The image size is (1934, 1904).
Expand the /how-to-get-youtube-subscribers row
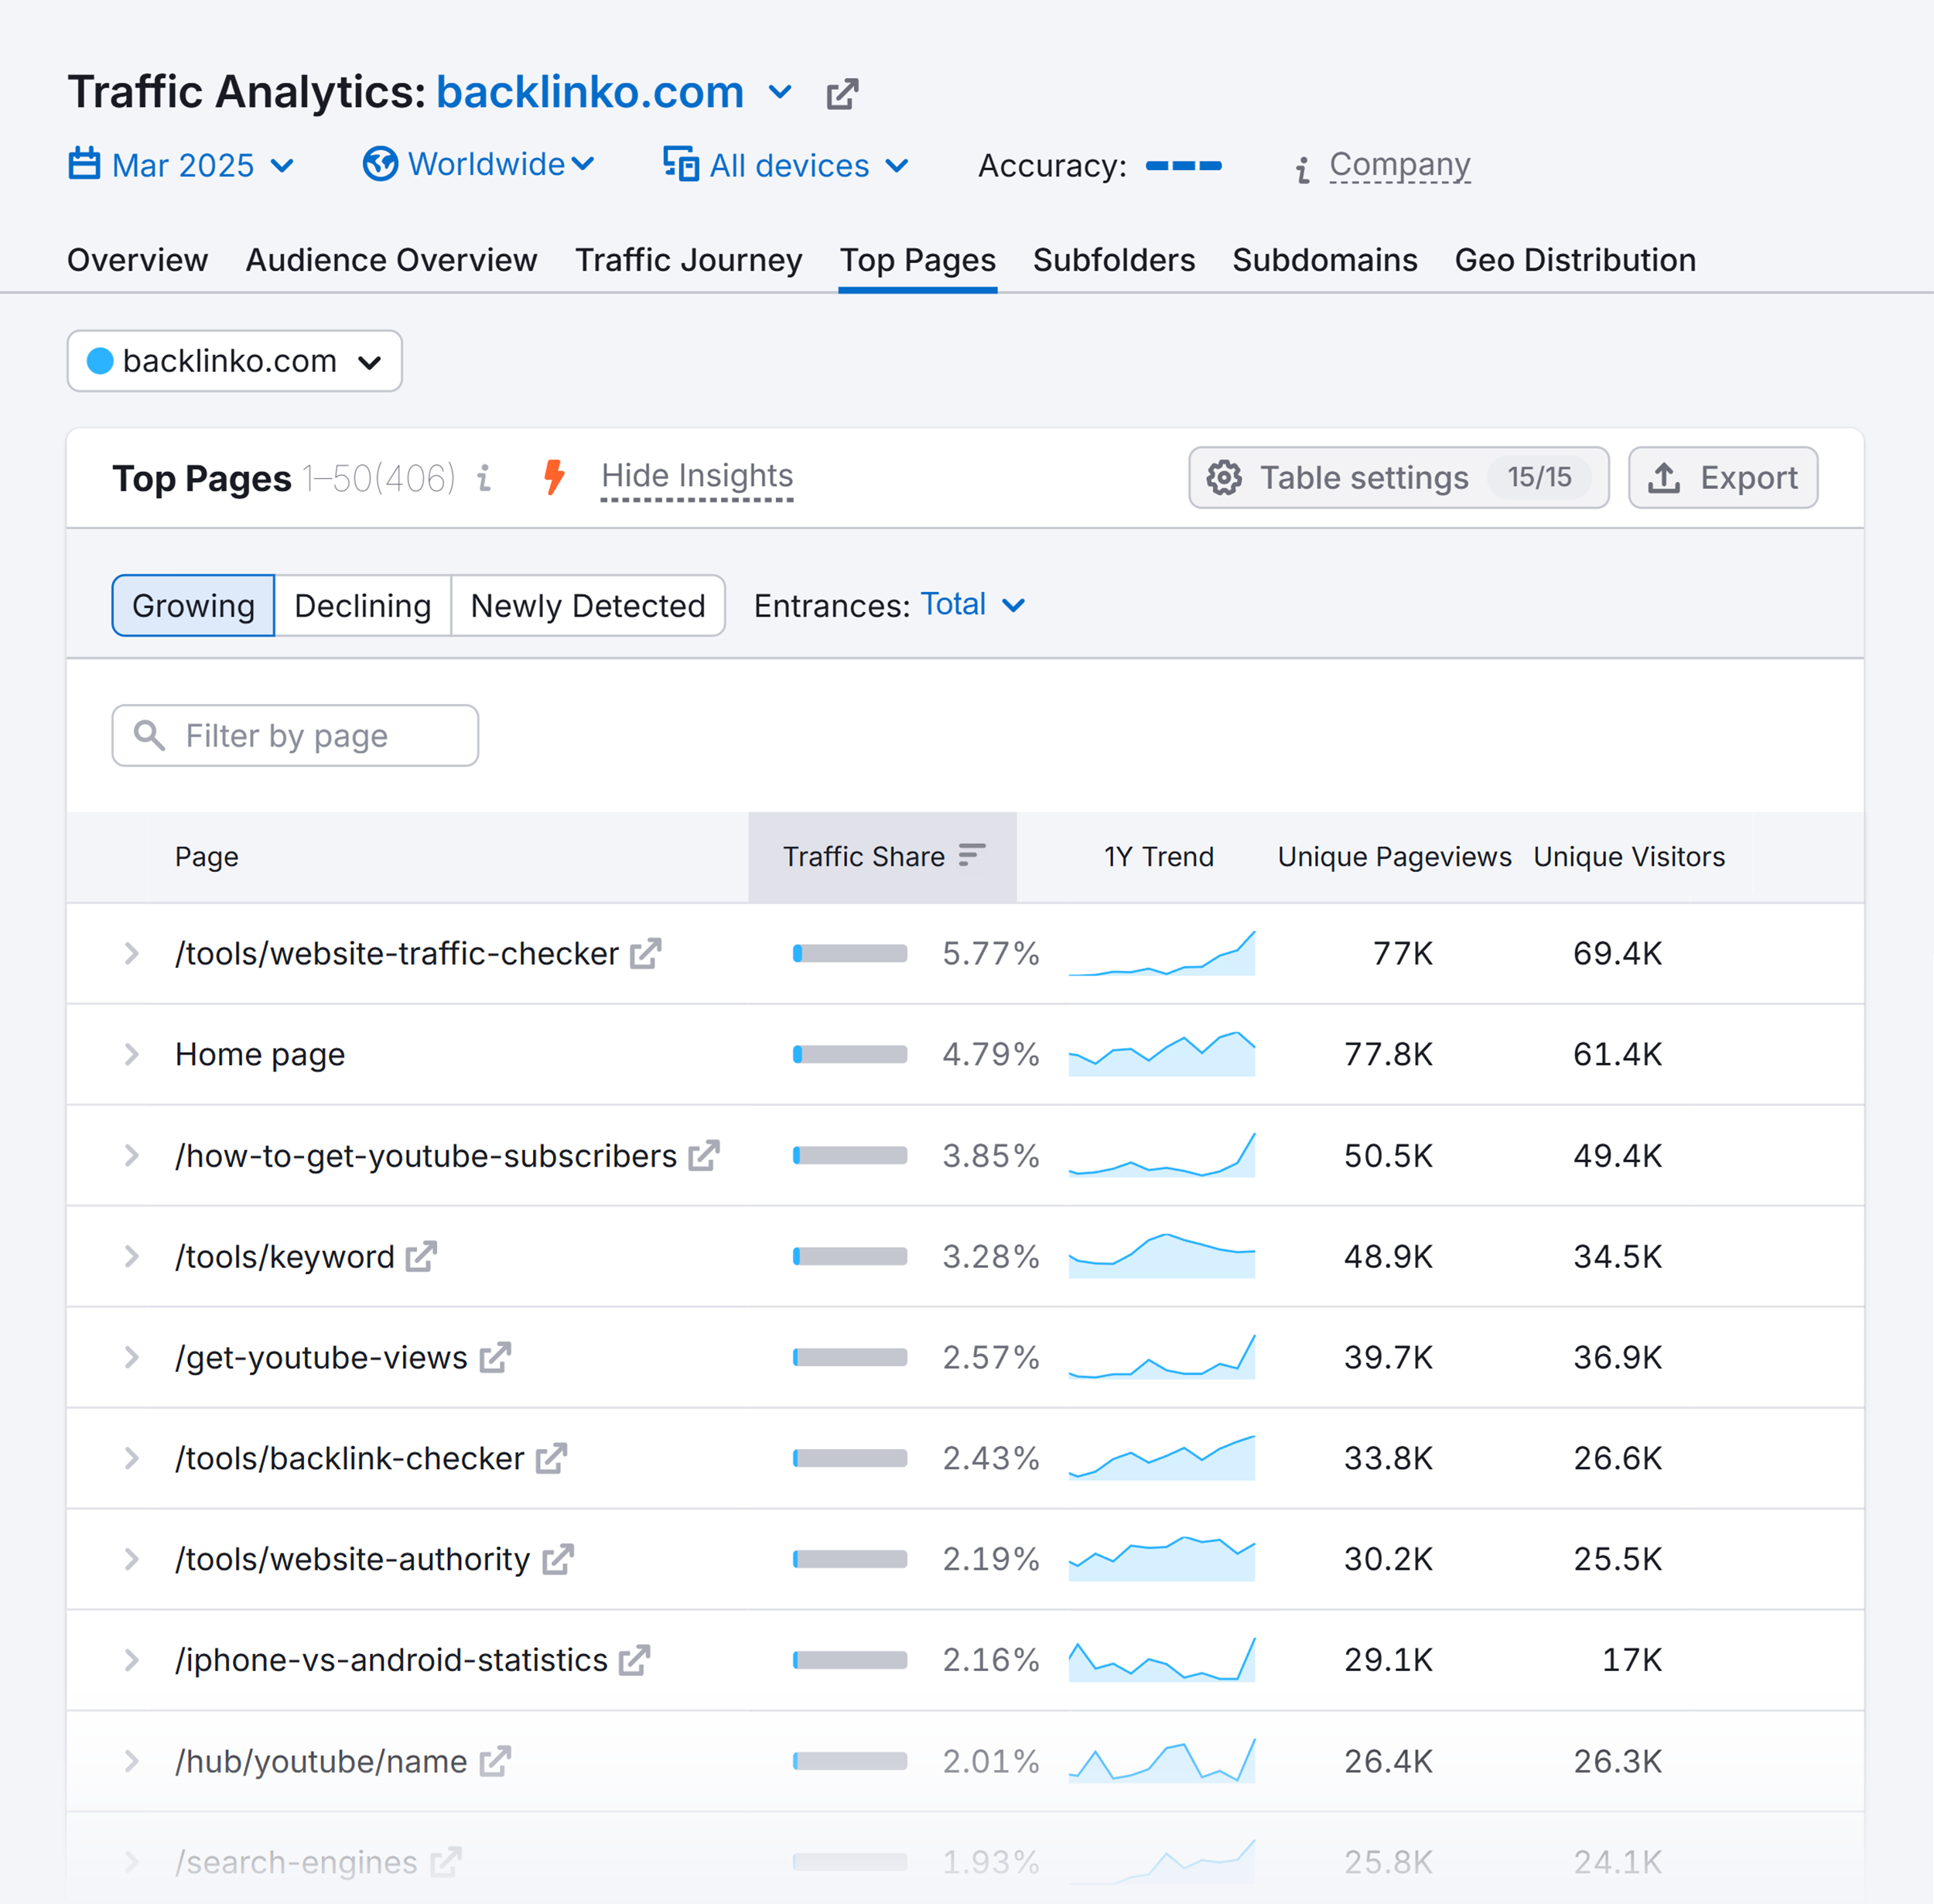(x=131, y=1155)
